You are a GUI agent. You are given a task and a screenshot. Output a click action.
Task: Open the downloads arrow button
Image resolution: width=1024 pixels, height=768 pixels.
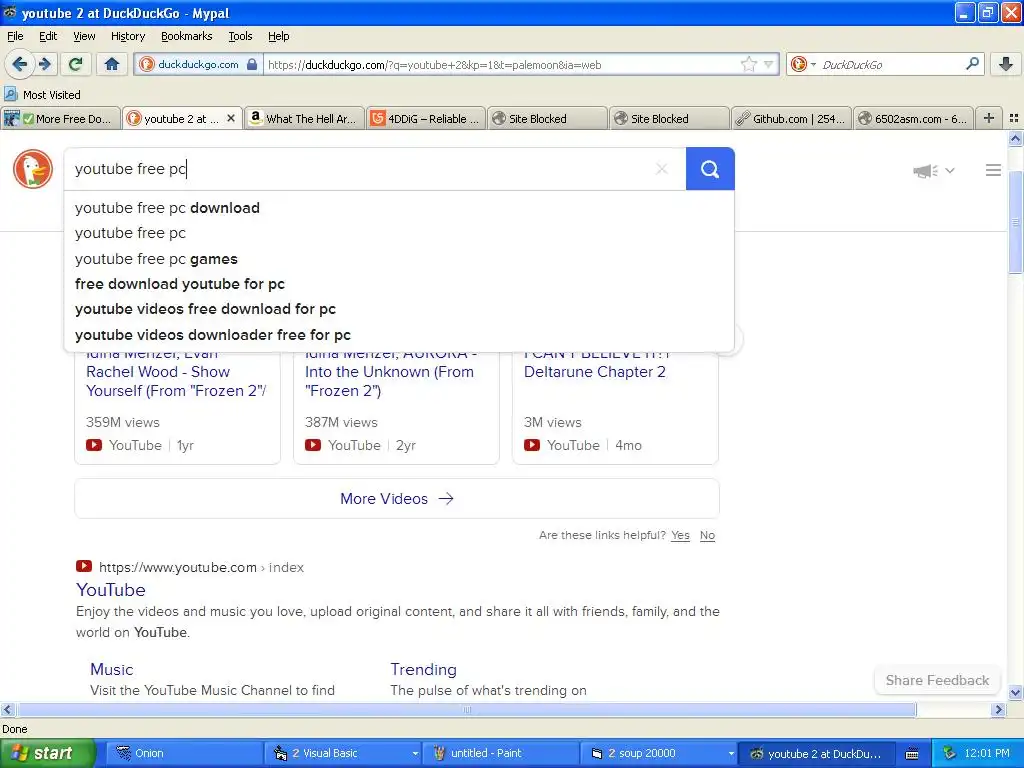[x=1006, y=64]
